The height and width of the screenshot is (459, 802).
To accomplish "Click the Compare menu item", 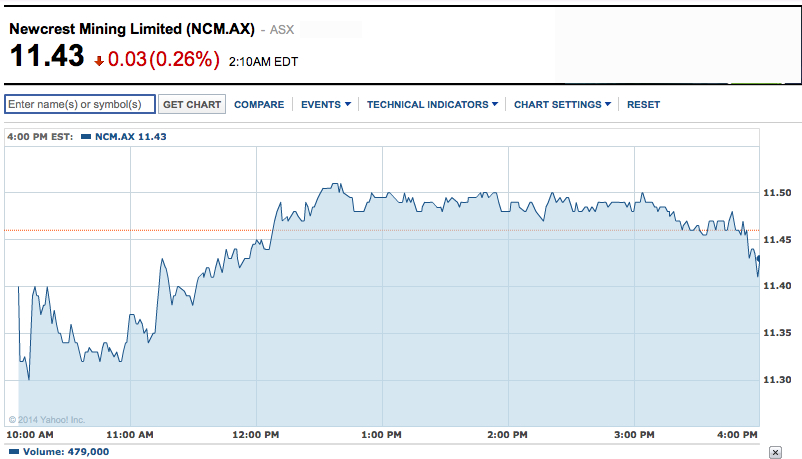I will click(x=259, y=104).
